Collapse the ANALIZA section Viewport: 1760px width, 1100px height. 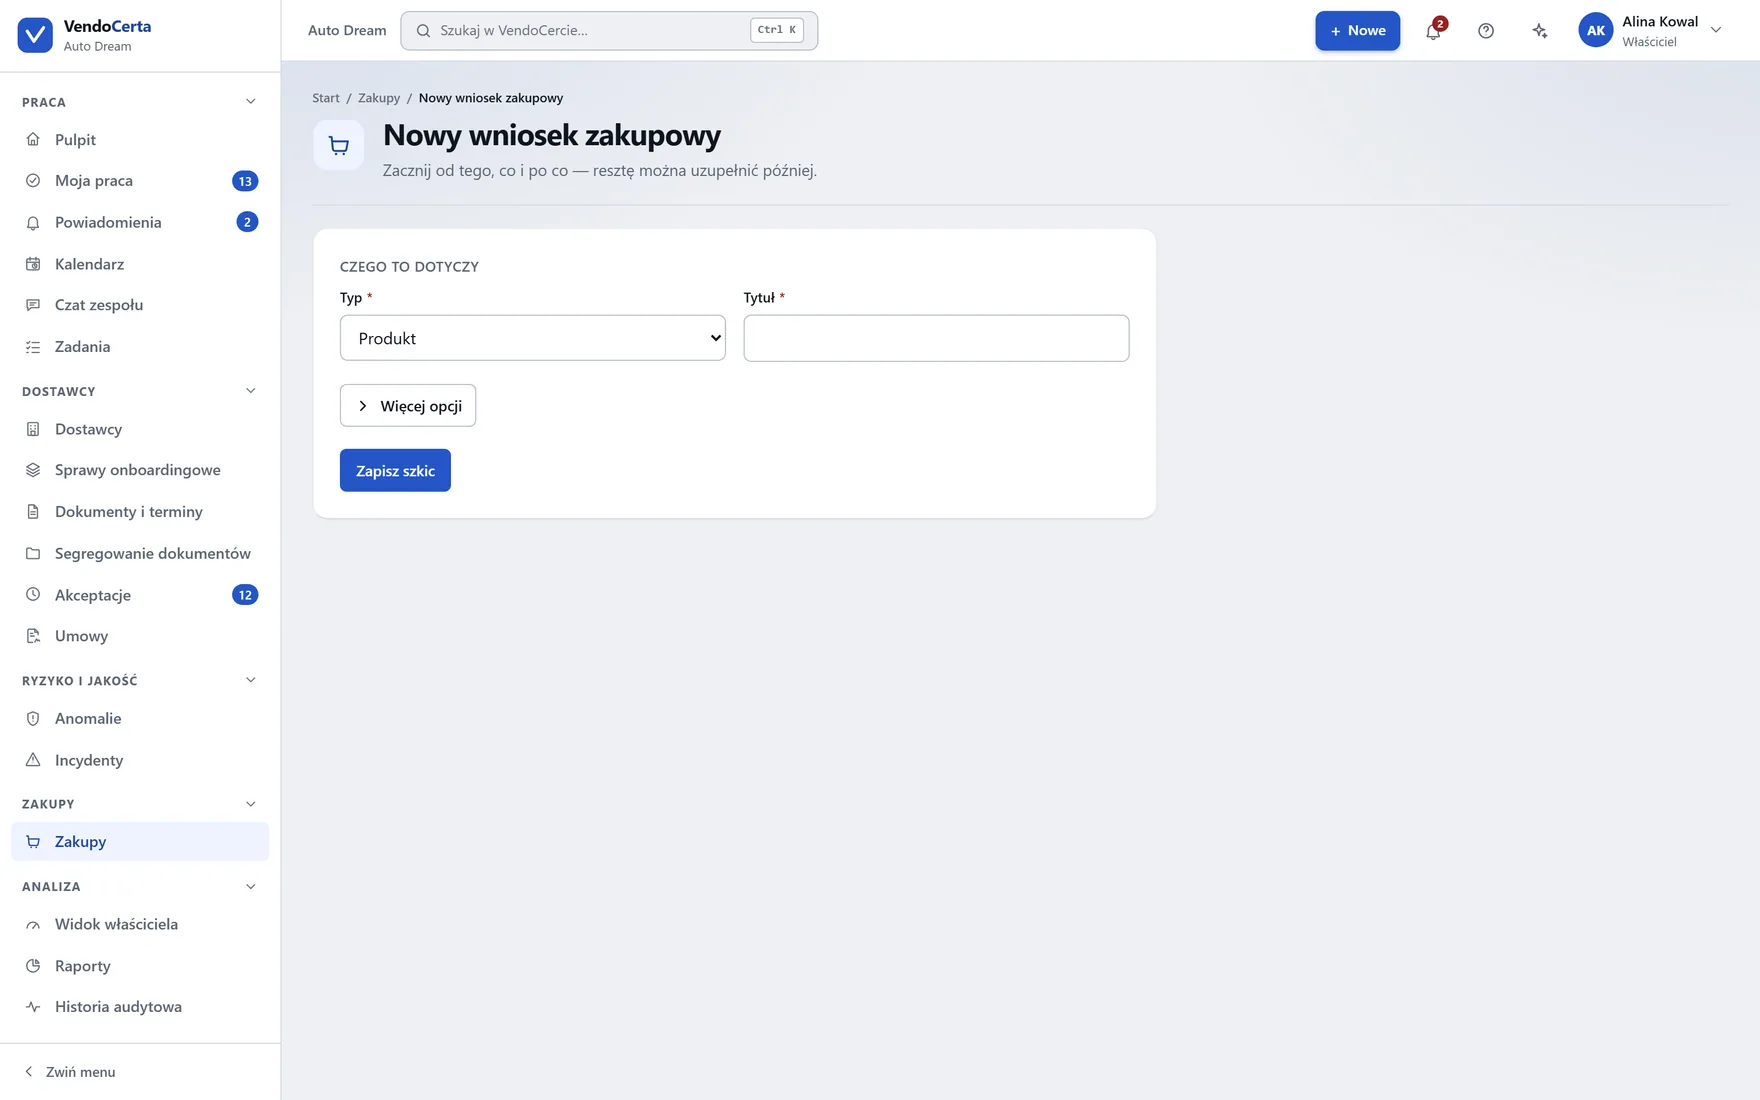pos(251,887)
